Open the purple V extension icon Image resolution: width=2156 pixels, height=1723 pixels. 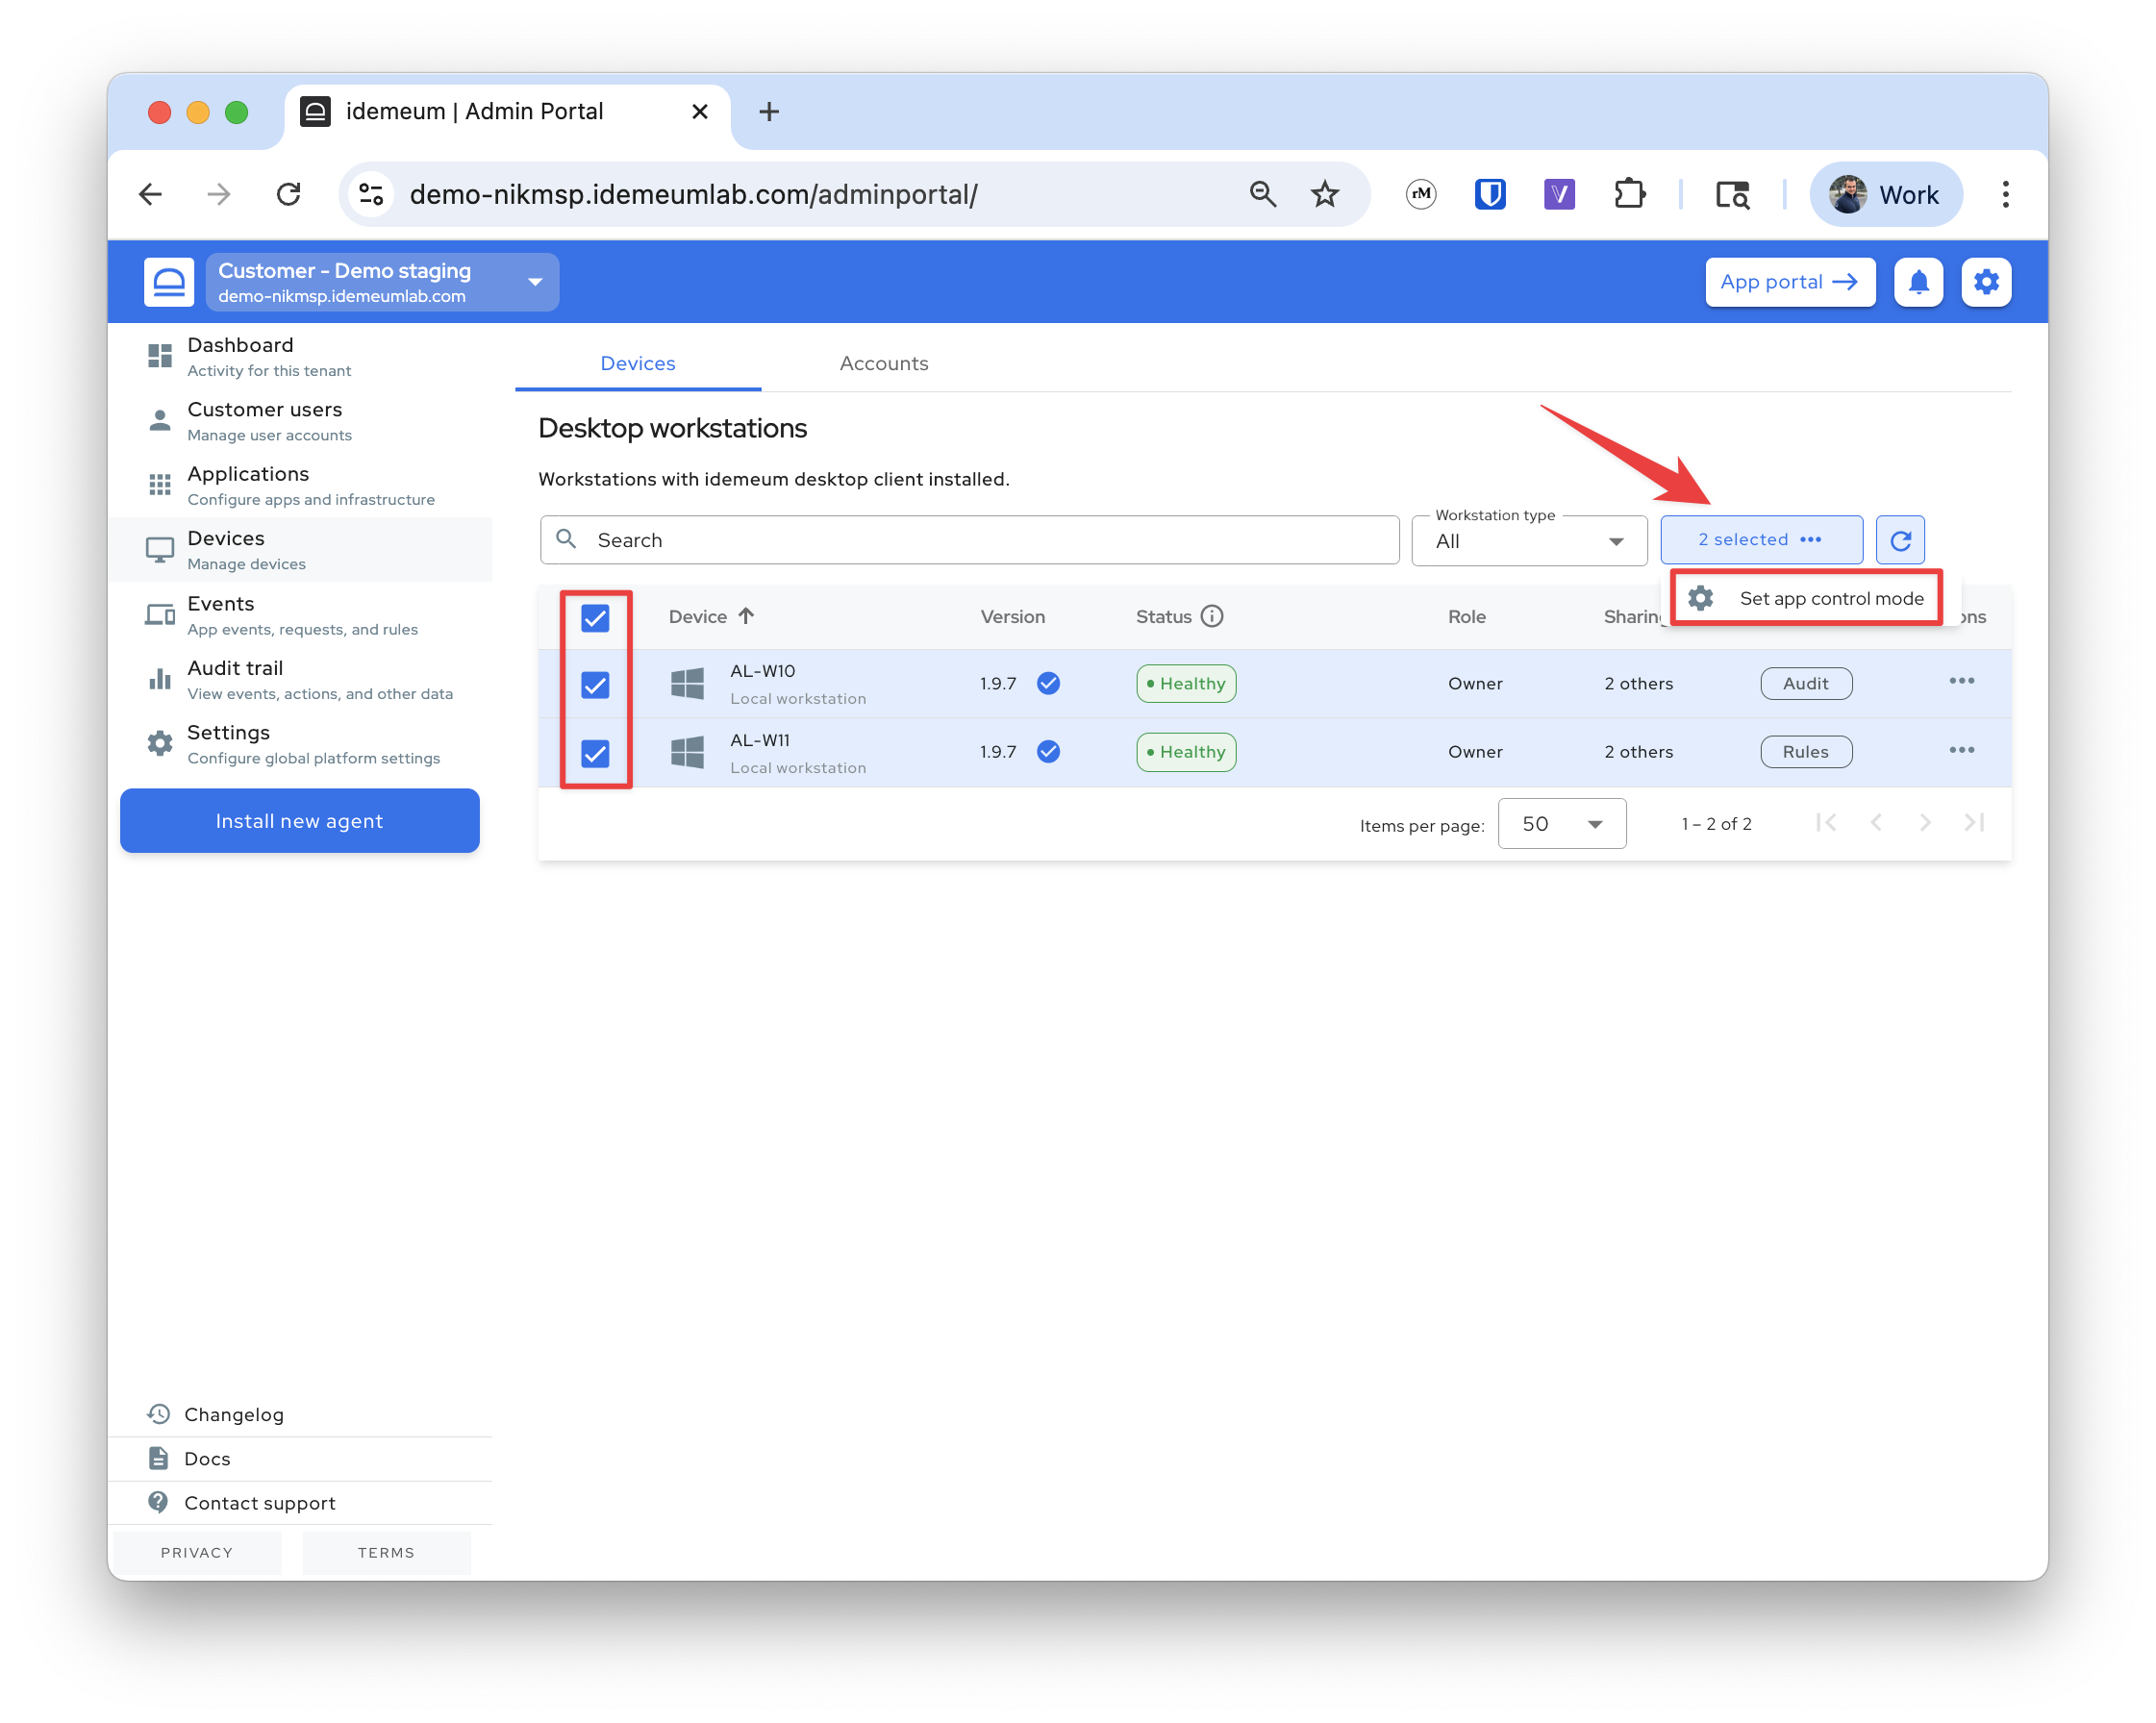click(x=1559, y=194)
